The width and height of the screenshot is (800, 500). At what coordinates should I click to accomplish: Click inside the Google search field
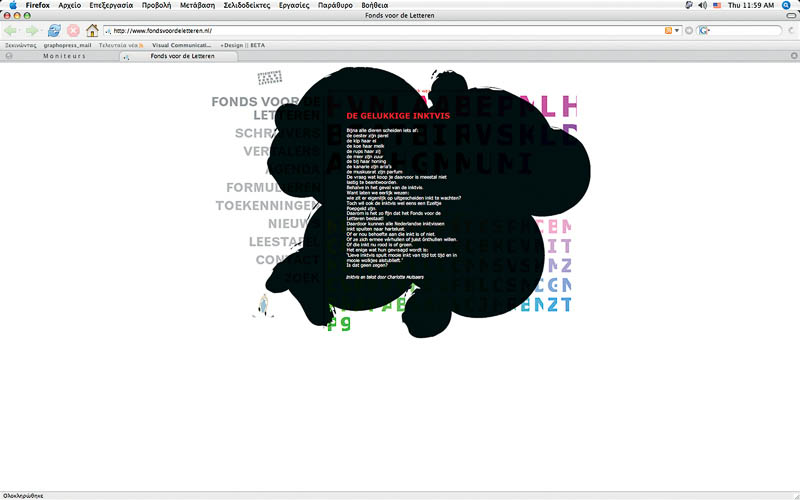click(x=745, y=31)
